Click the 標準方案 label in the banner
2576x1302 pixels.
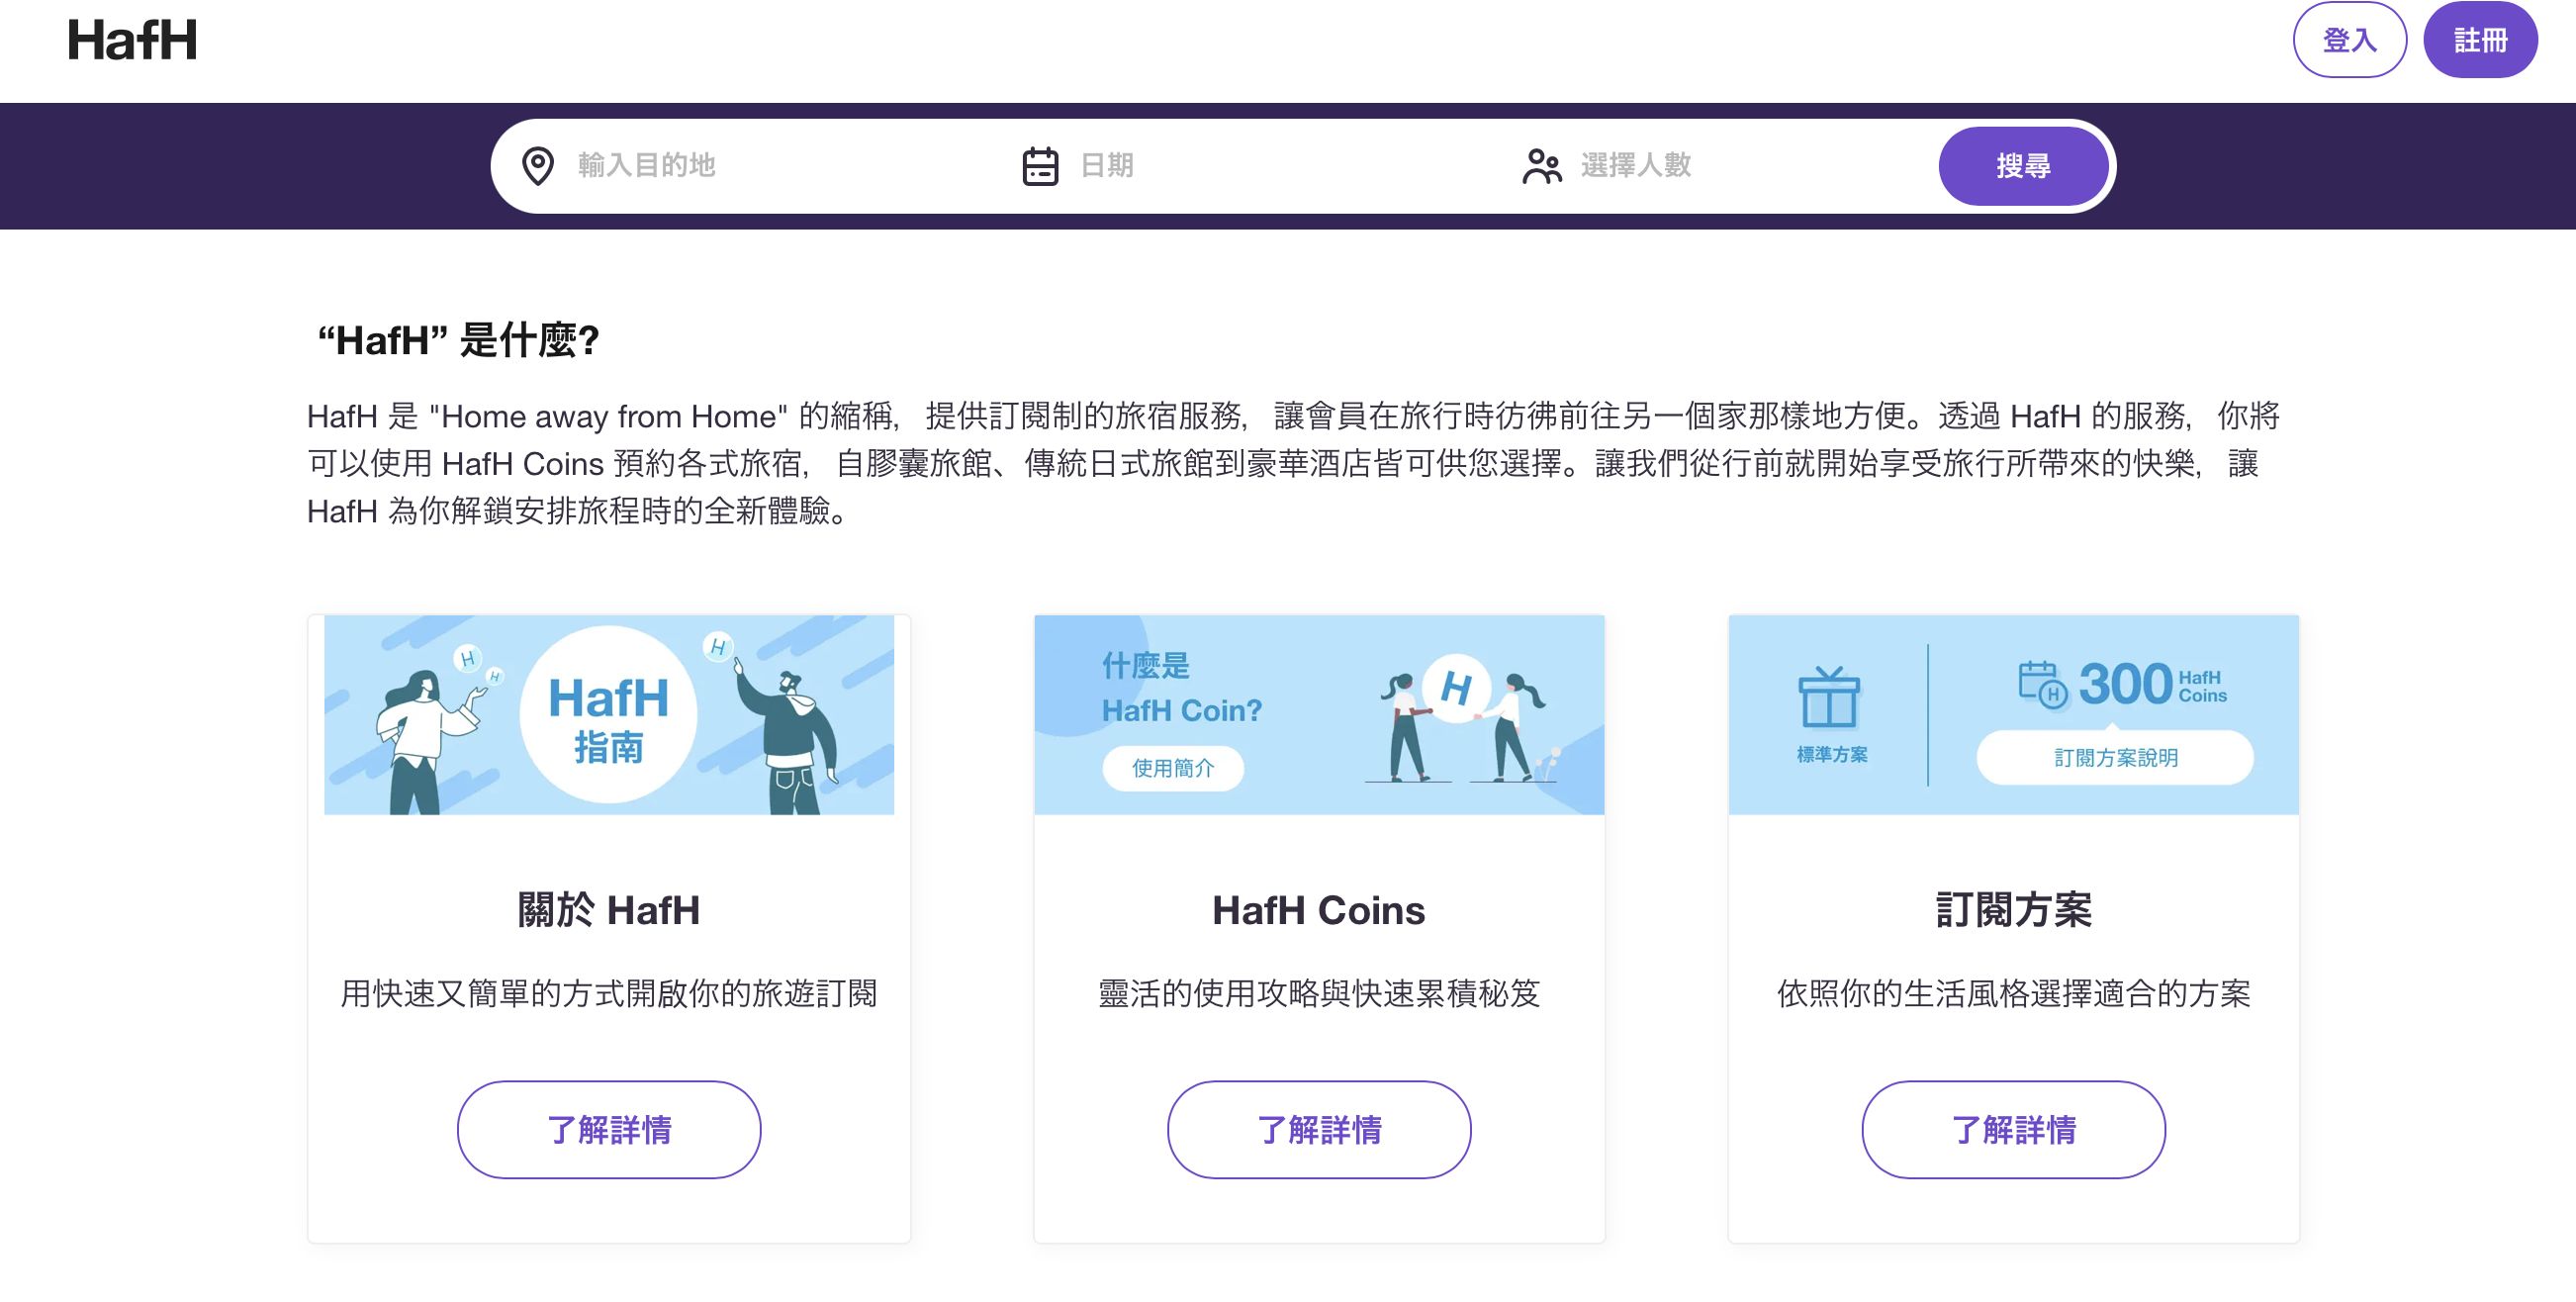click(1831, 755)
